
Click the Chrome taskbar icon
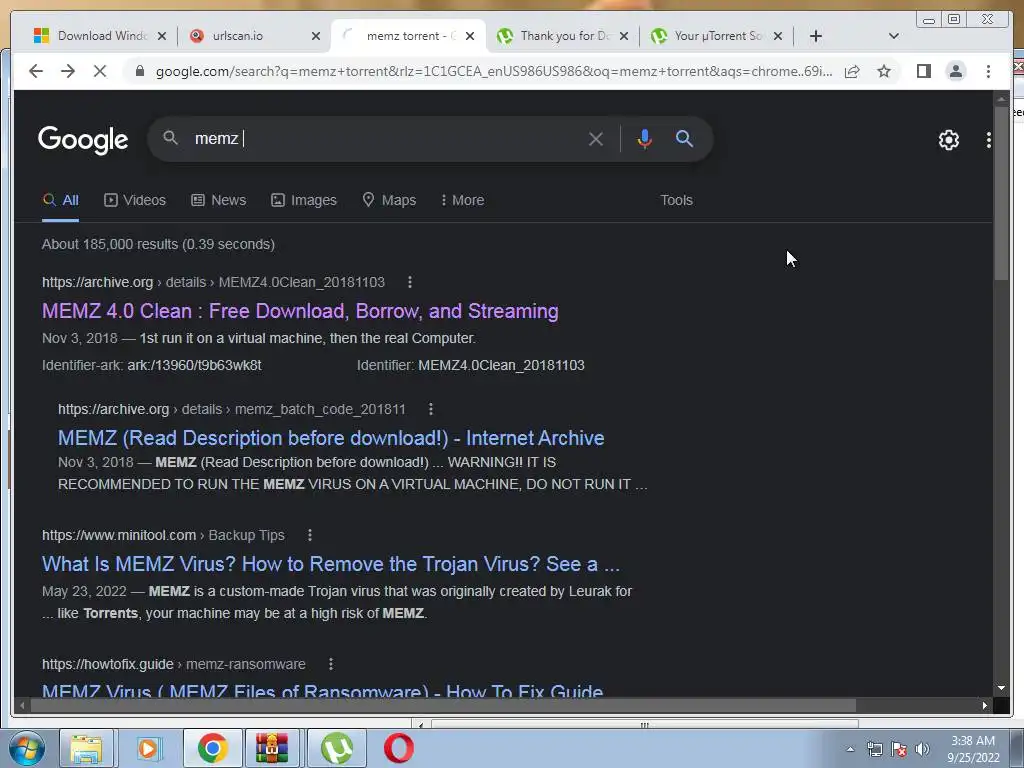click(x=212, y=749)
